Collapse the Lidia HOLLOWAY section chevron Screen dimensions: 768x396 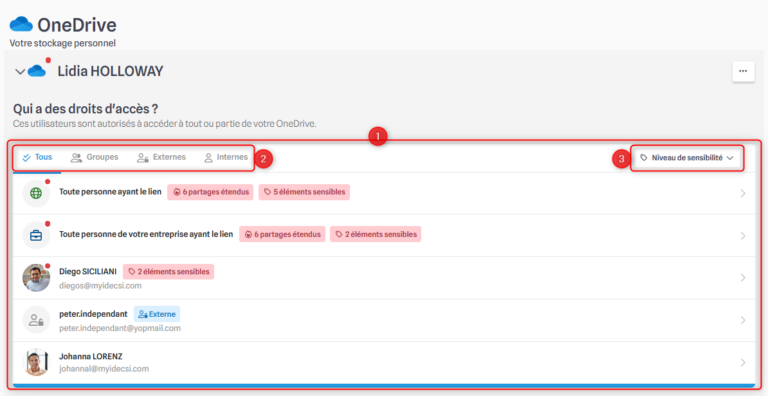20,72
